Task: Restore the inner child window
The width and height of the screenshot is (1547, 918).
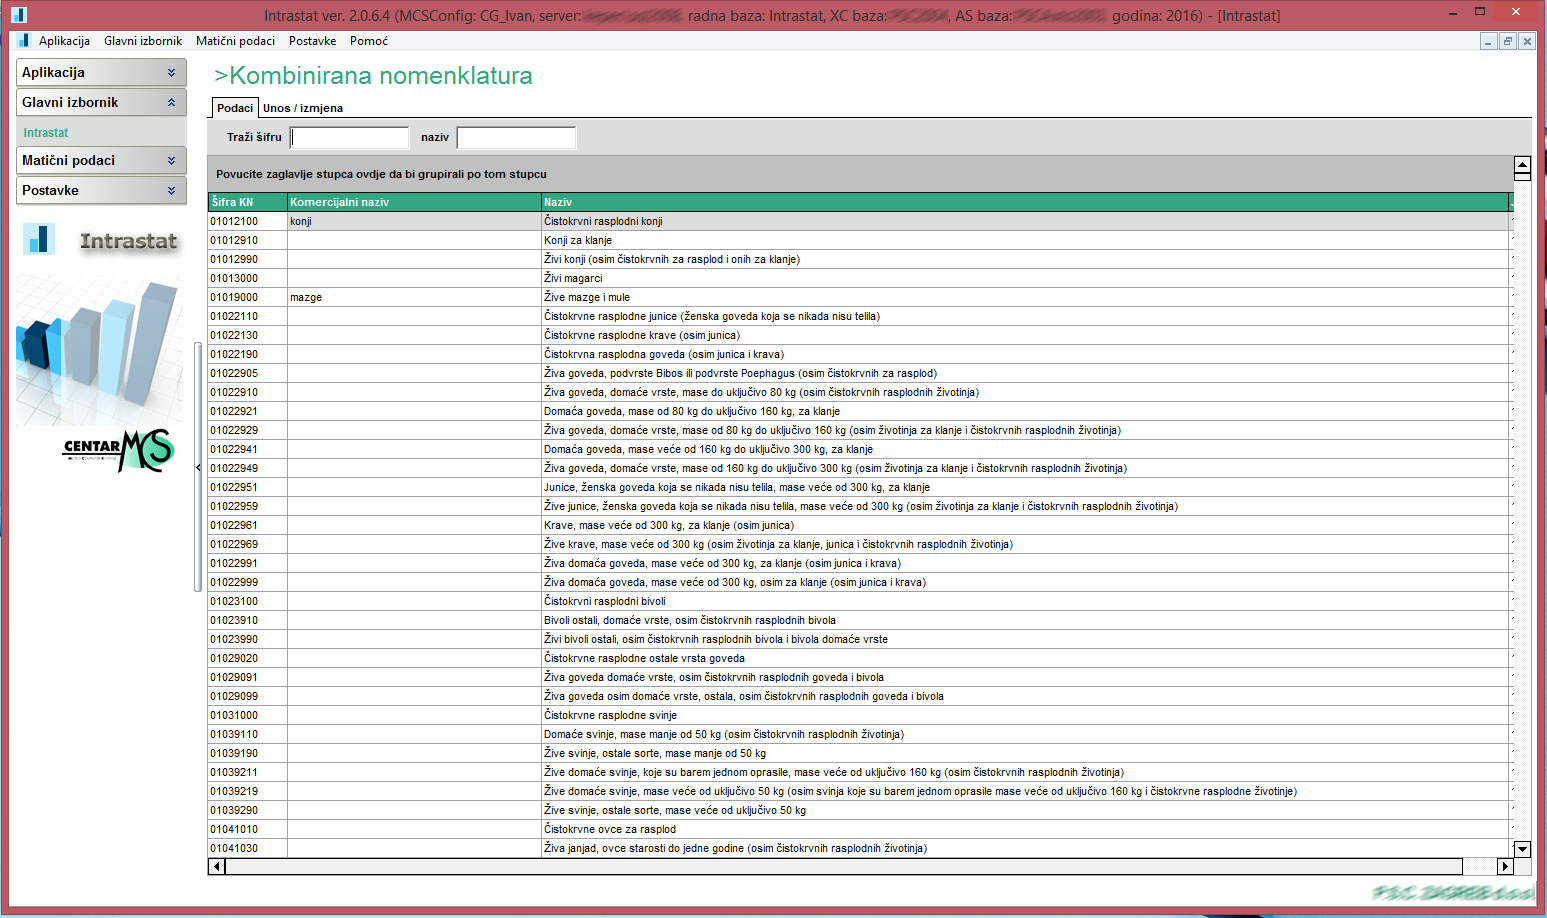Action: tap(1507, 41)
